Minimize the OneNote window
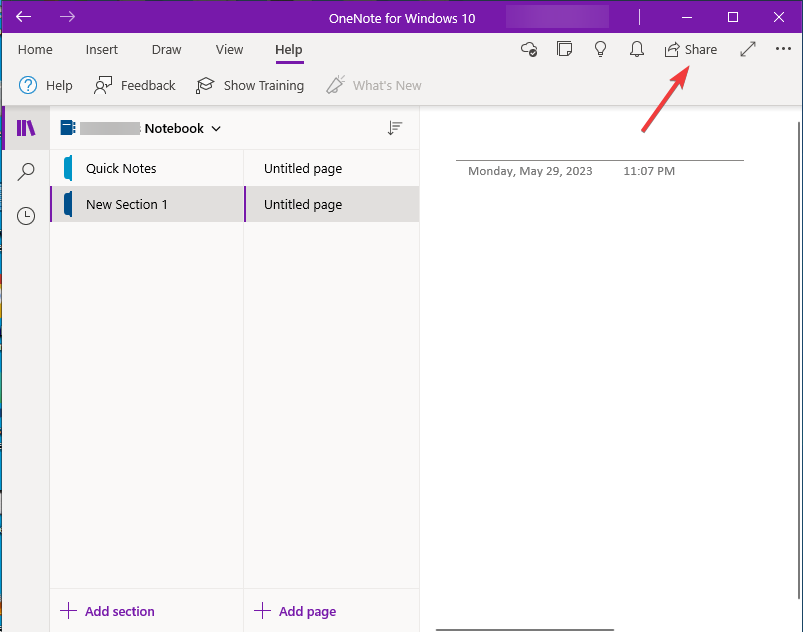The height and width of the screenshot is (632, 803). coord(687,17)
